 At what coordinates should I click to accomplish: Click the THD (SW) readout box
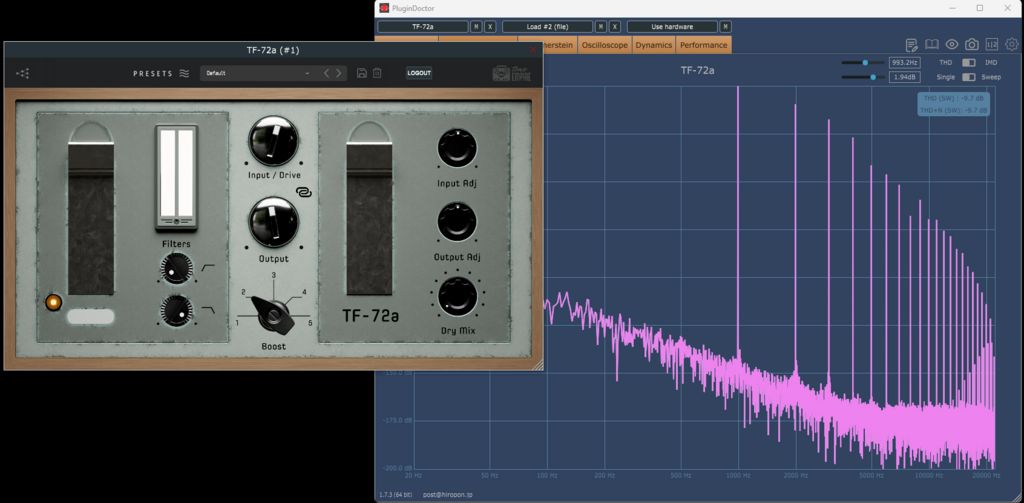[953, 104]
